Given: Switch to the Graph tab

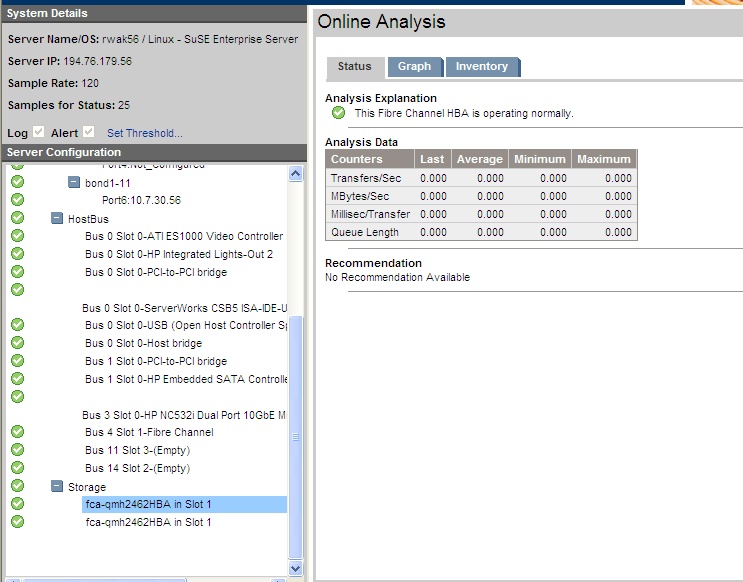Looking at the screenshot, I should 414,67.
